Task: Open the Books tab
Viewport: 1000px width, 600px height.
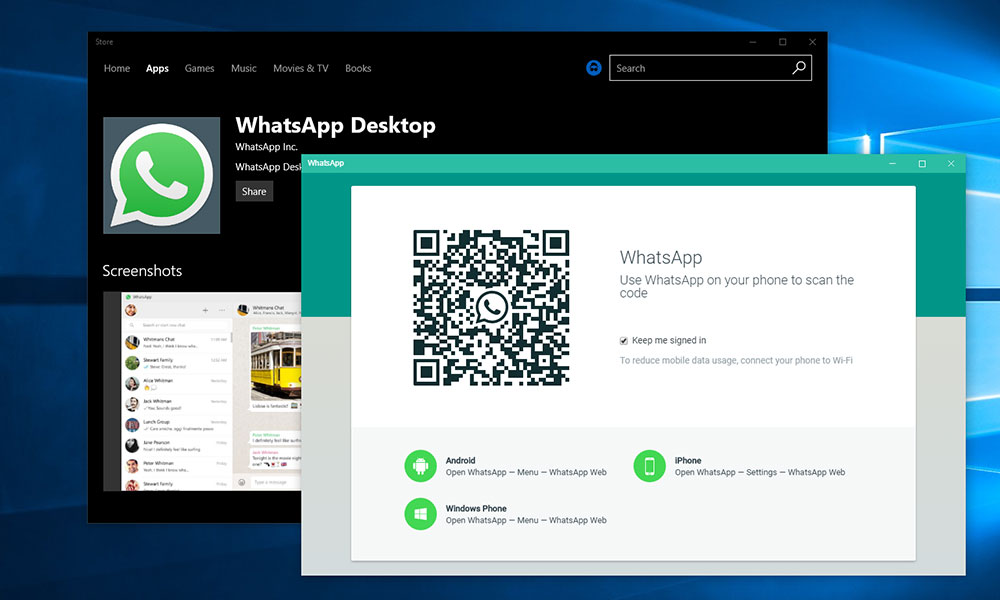Action: (x=358, y=69)
